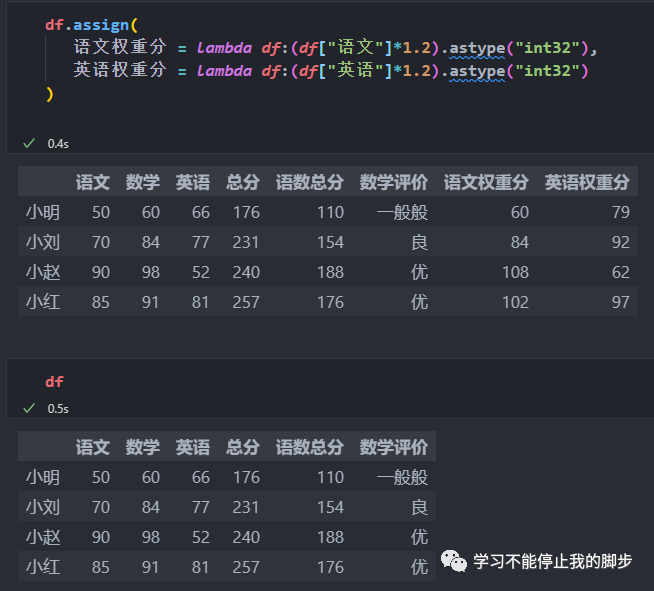Viewport: 654px width, 591px height.
Task: Click 231 in the second table
Action: coord(246,507)
